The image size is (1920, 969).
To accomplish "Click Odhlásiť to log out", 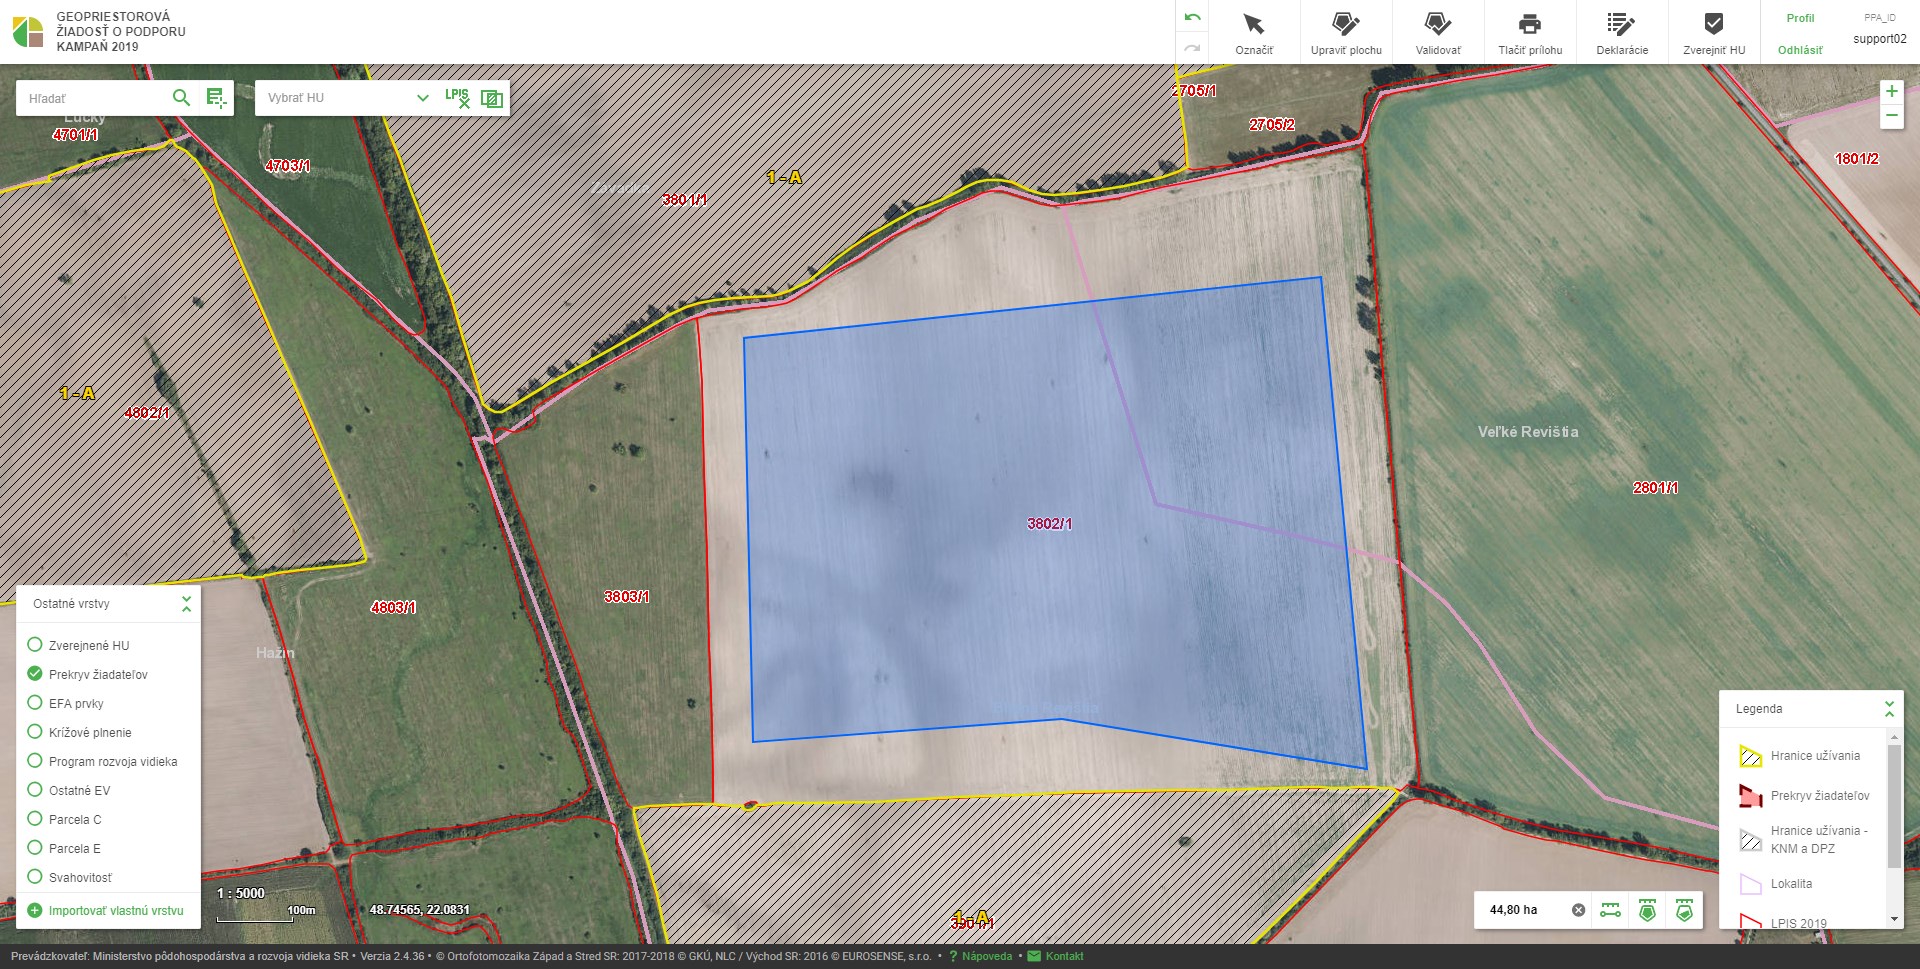I will click(1800, 50).
